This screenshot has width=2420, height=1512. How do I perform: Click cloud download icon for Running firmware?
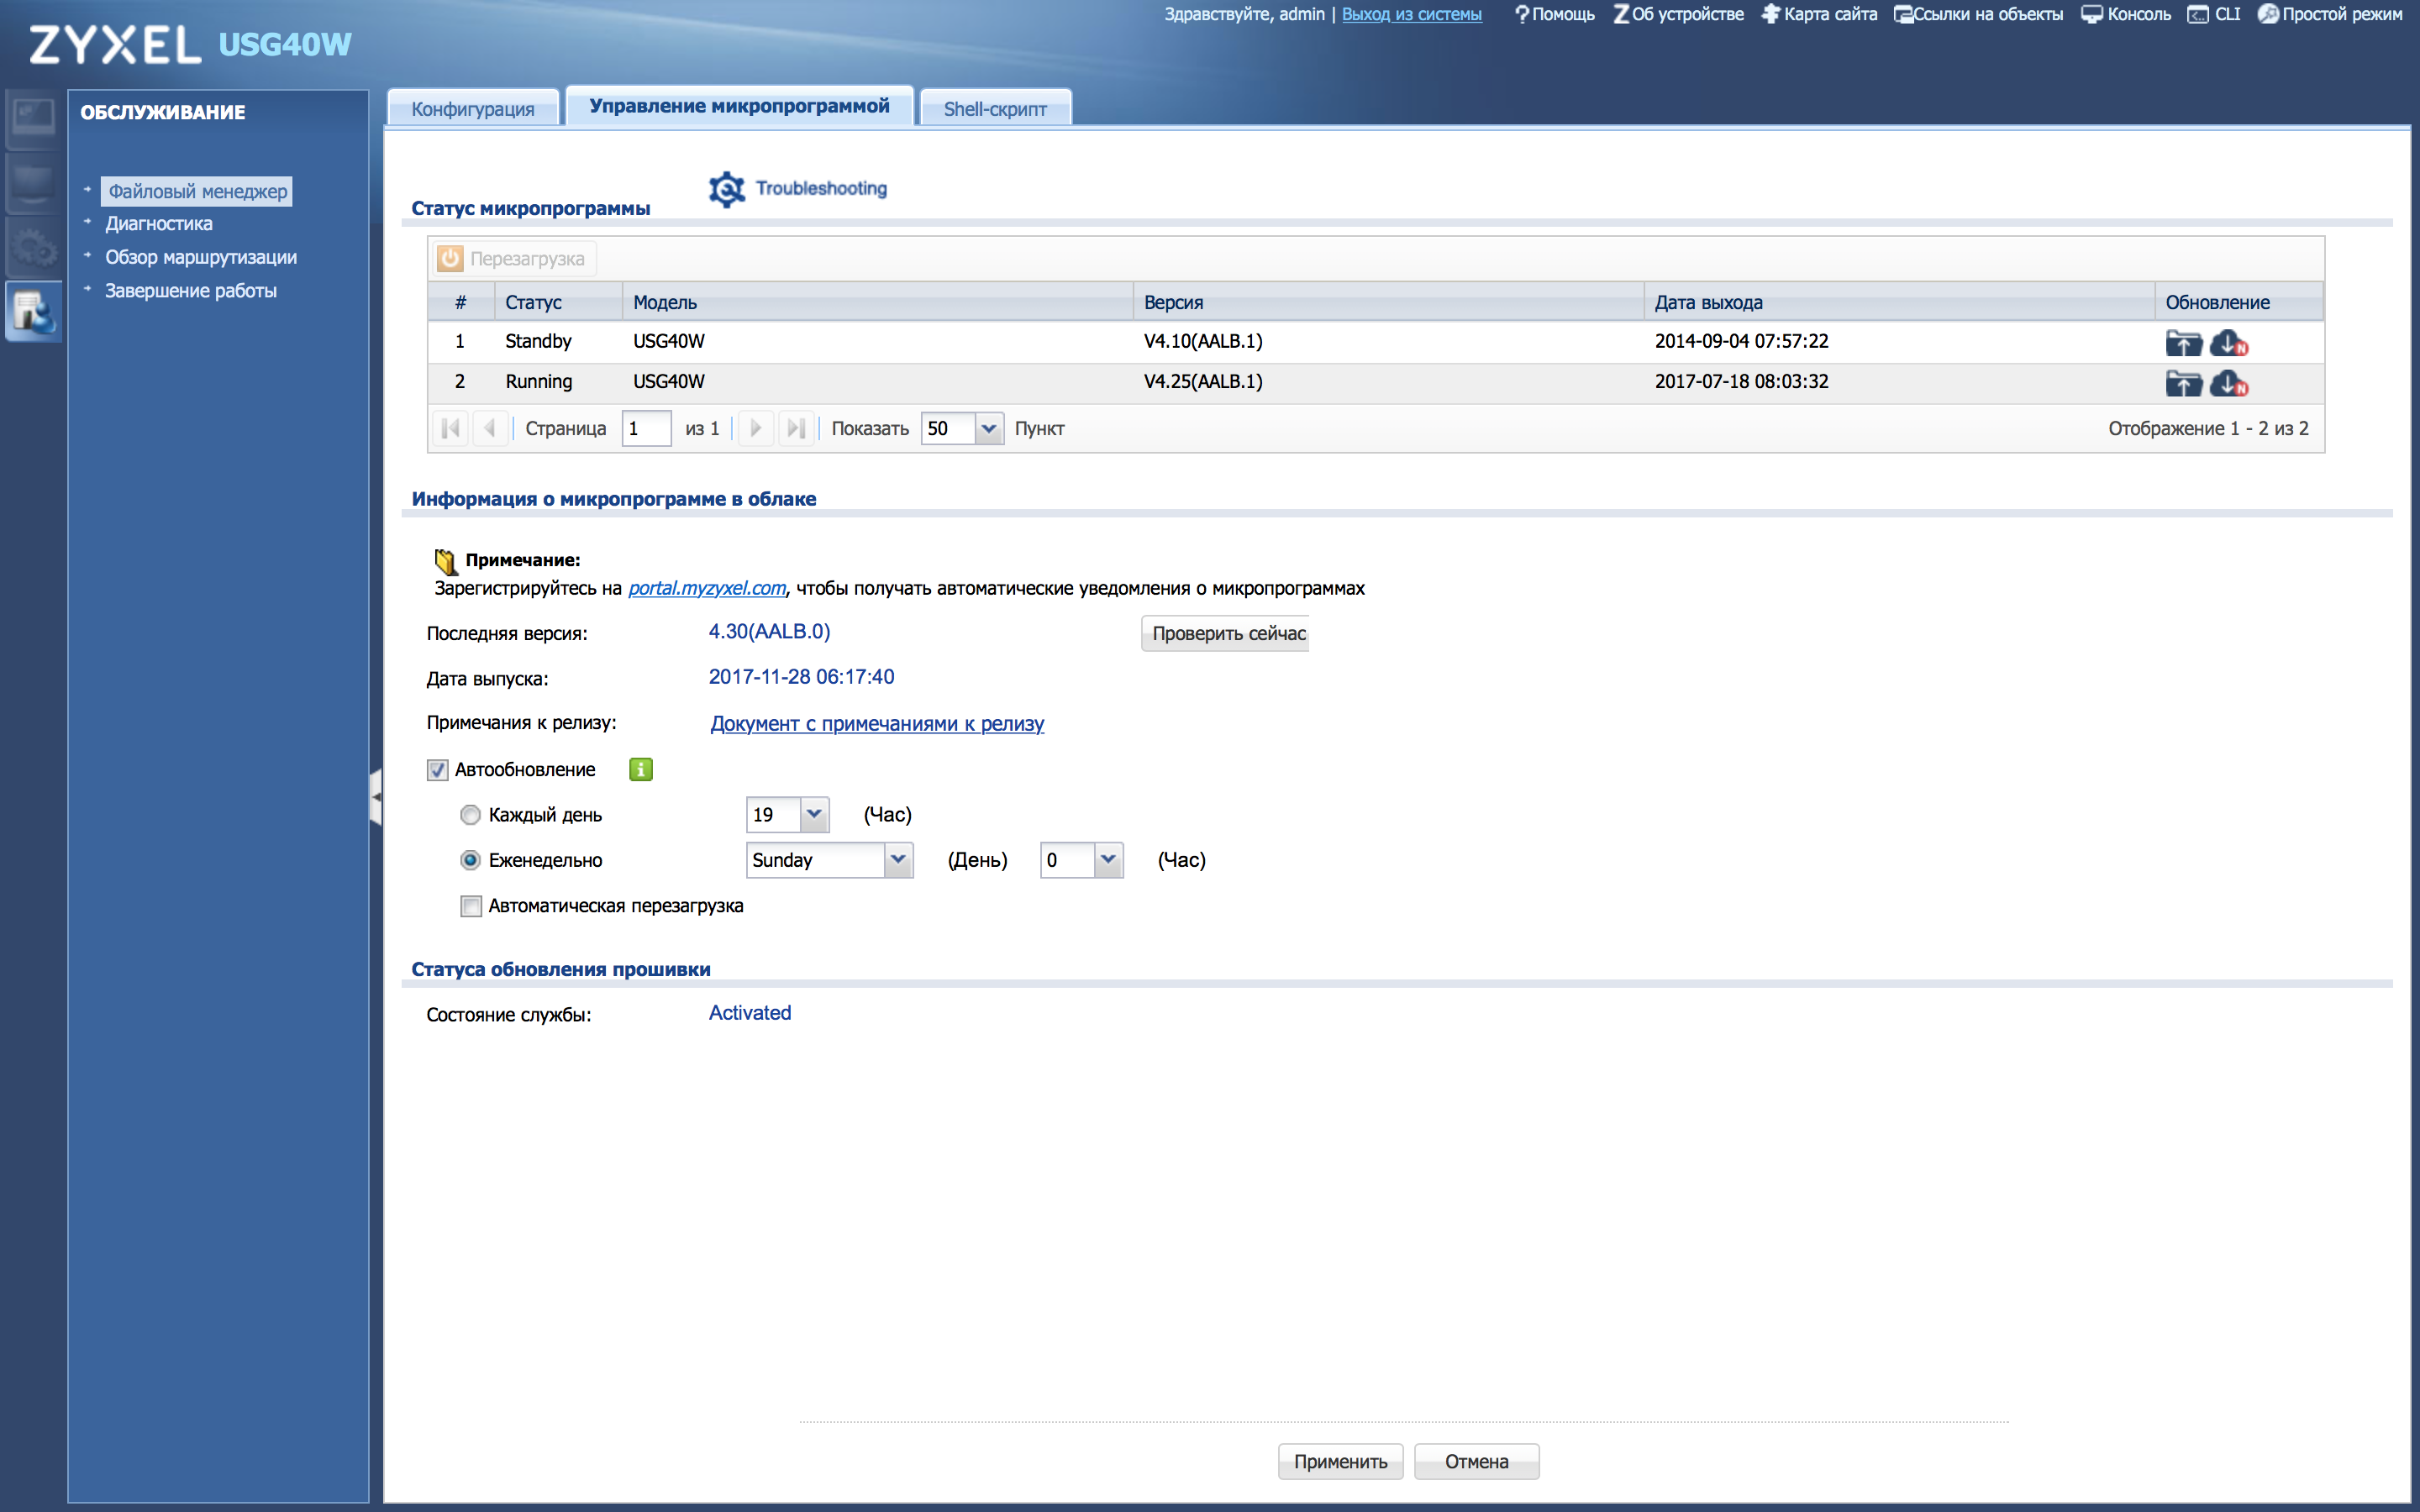pos(2228,383)
